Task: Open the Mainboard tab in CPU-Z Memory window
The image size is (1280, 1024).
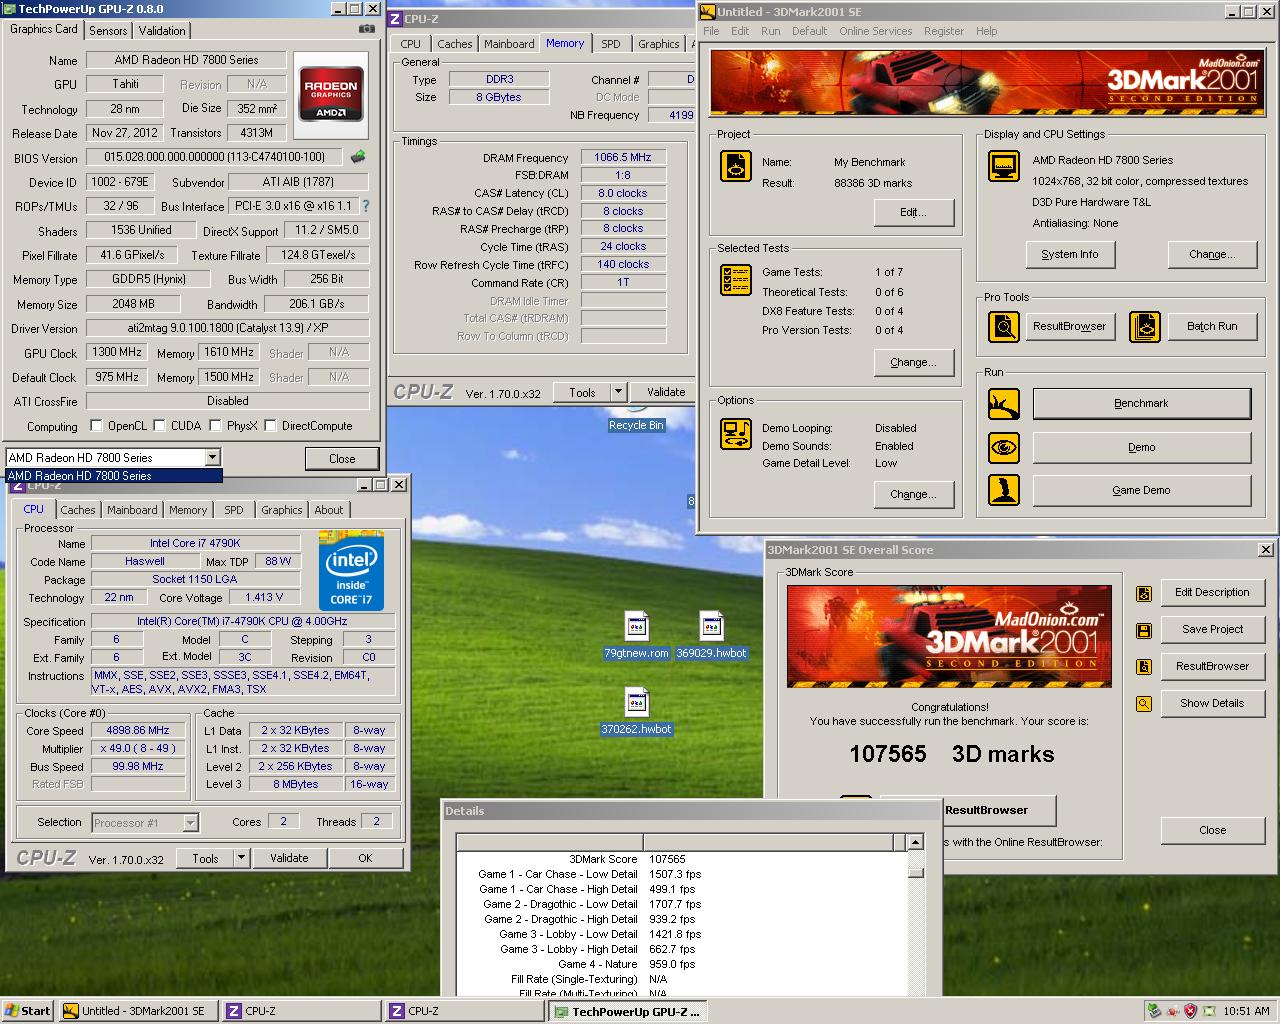Action: 509,44
